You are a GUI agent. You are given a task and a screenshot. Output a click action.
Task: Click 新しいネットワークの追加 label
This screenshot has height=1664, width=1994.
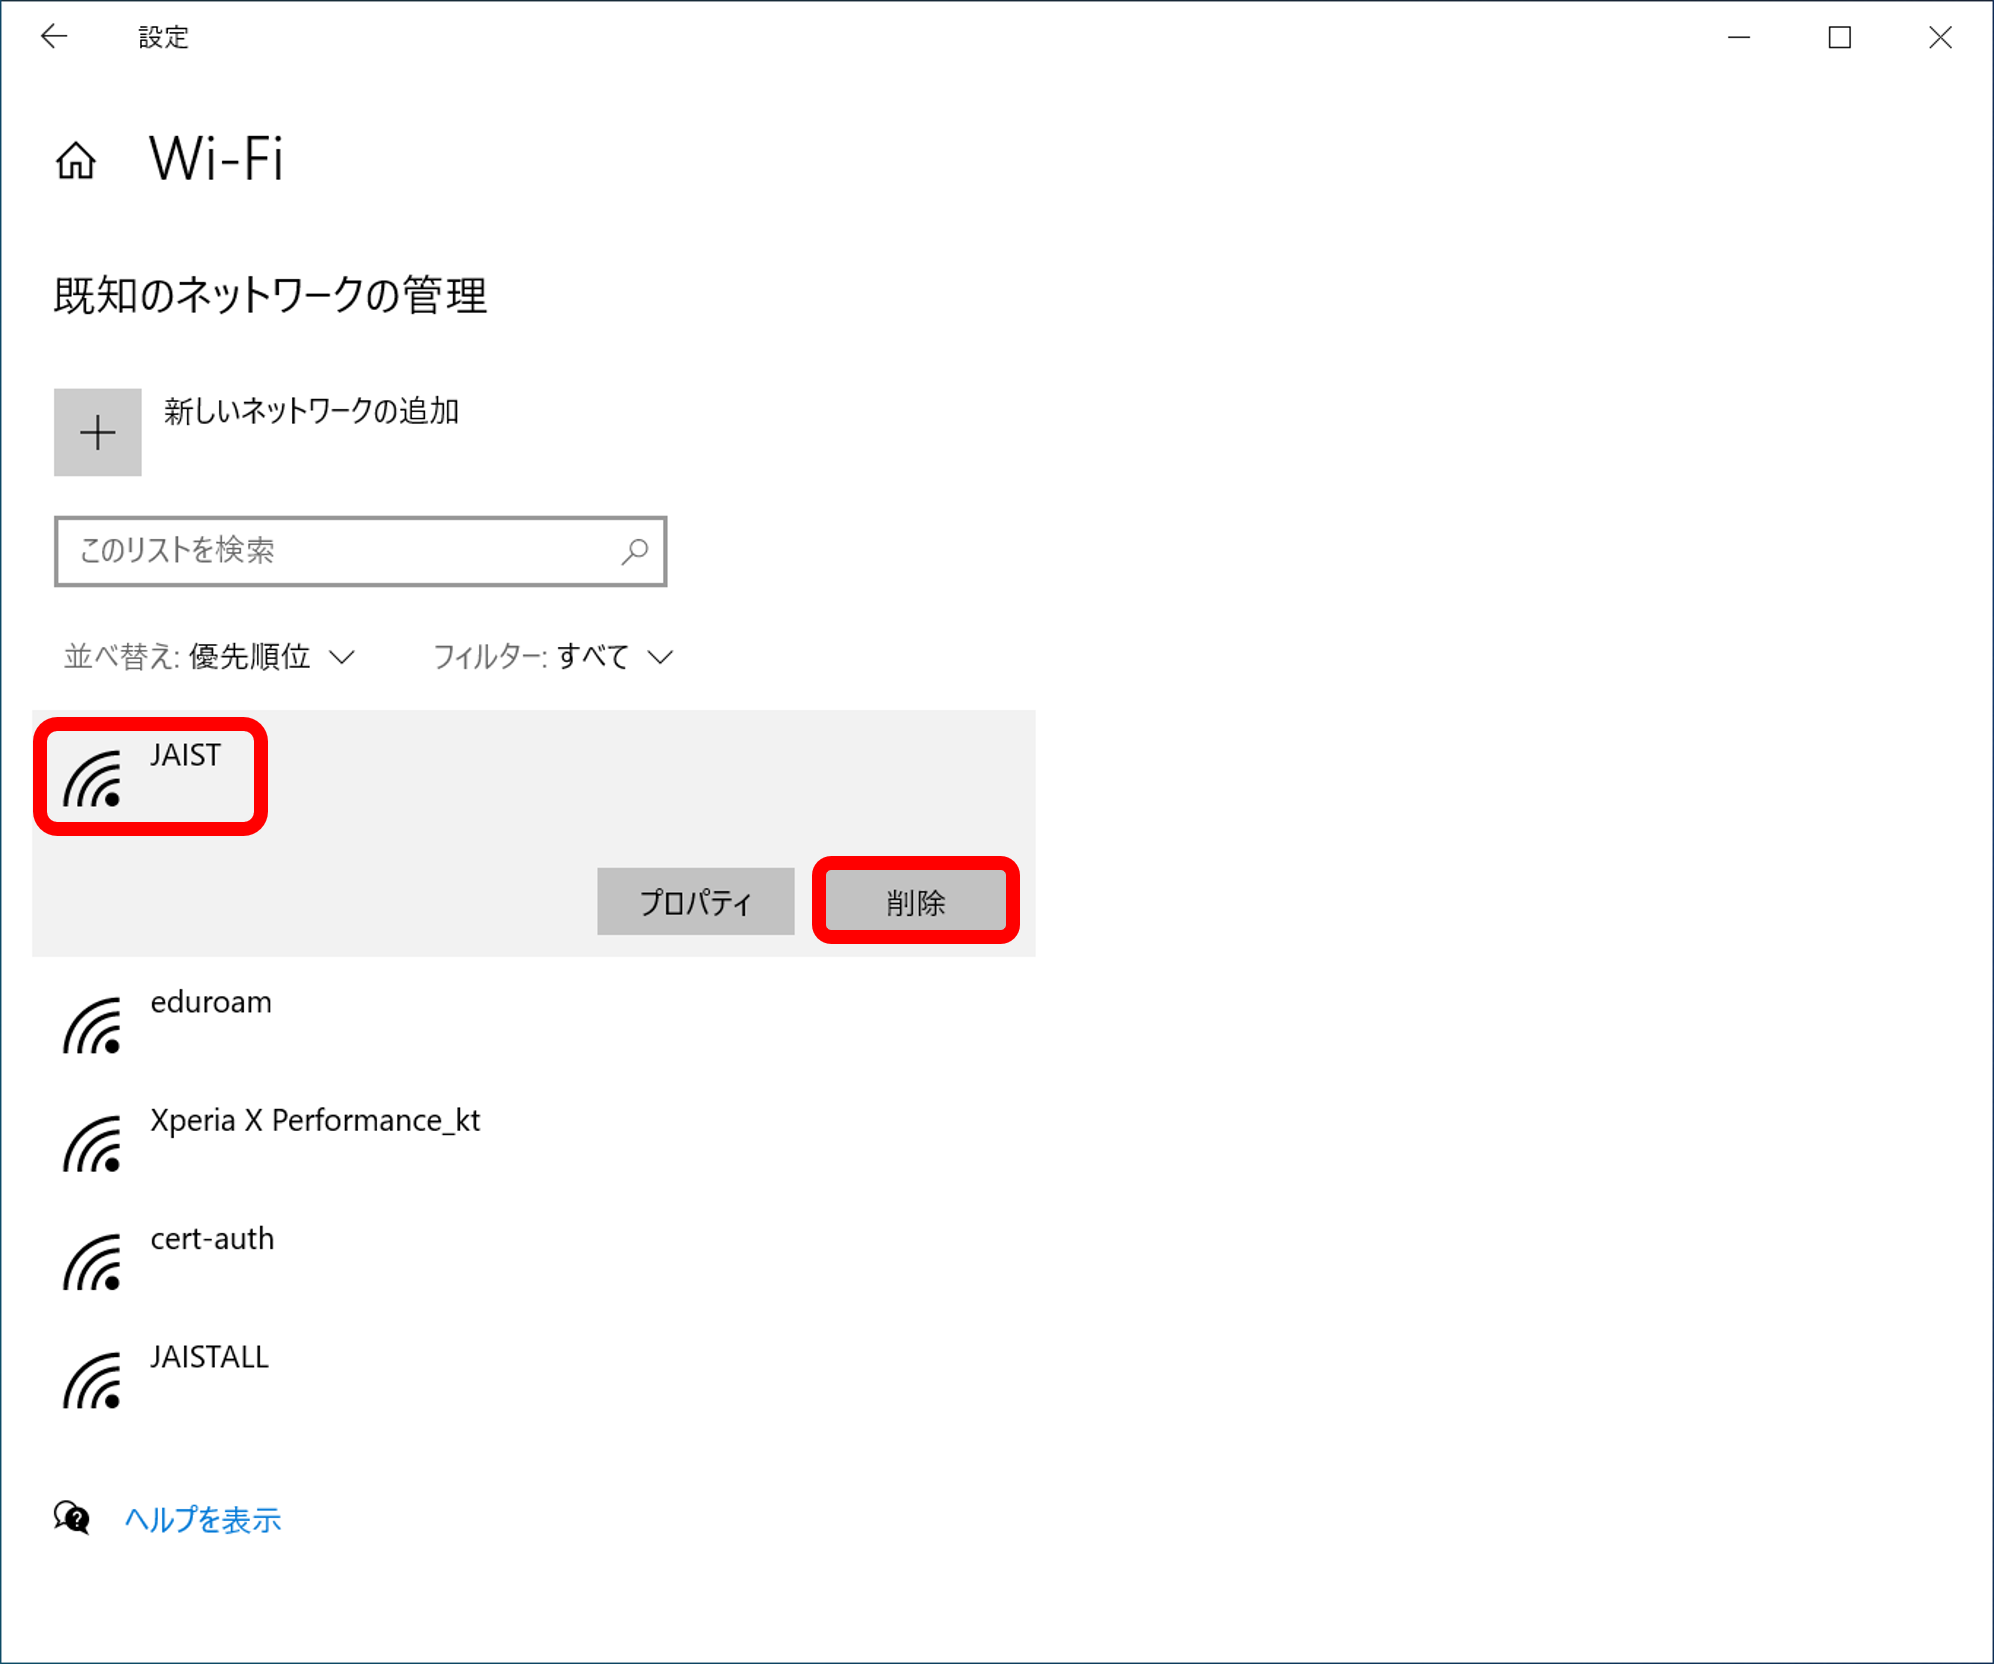tap(311, 411)
